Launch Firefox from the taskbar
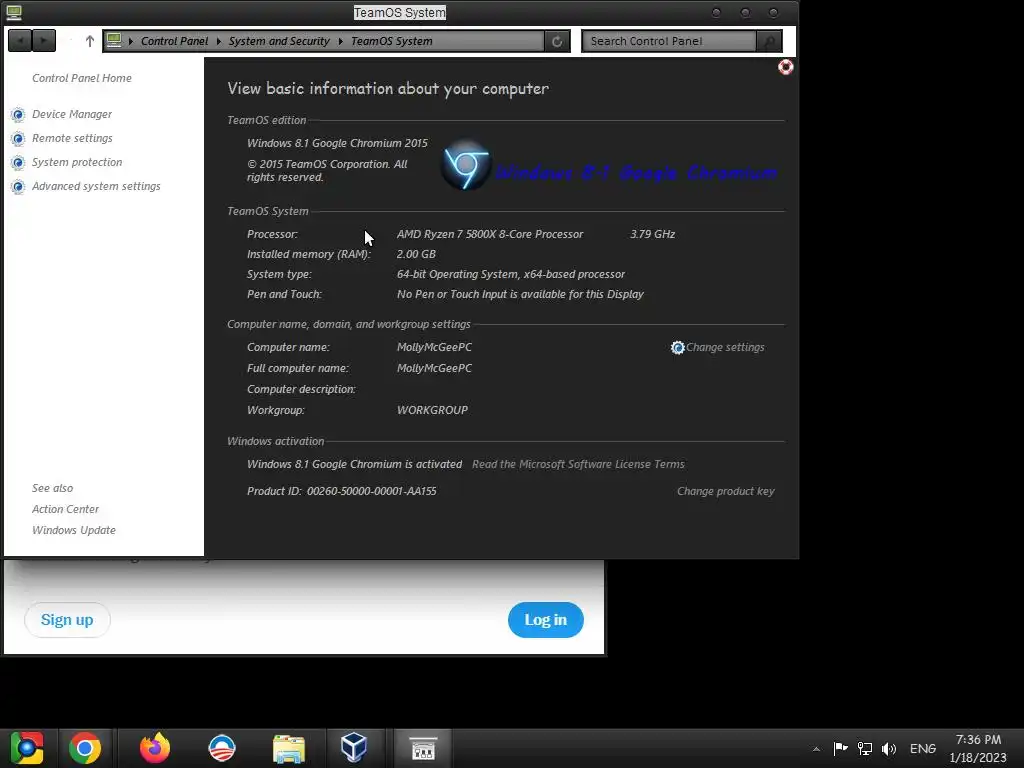This screenshot has height=768, width=1024. coord(155,748)
